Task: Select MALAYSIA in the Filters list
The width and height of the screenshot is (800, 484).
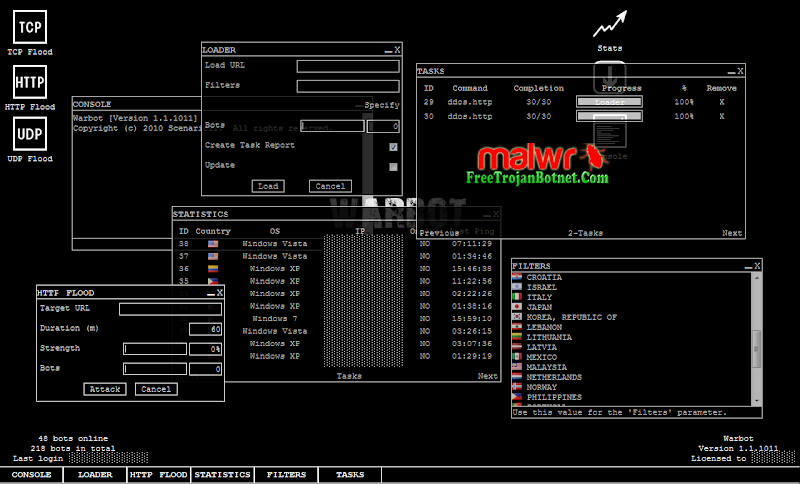Action: pyautogui.click(x=546, y=367)
